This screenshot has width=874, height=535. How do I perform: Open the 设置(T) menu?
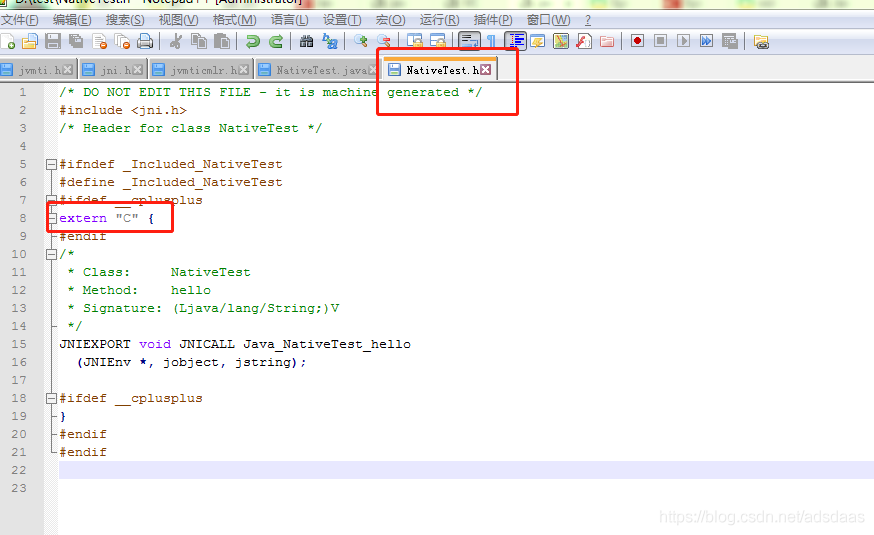click(342, 20)
